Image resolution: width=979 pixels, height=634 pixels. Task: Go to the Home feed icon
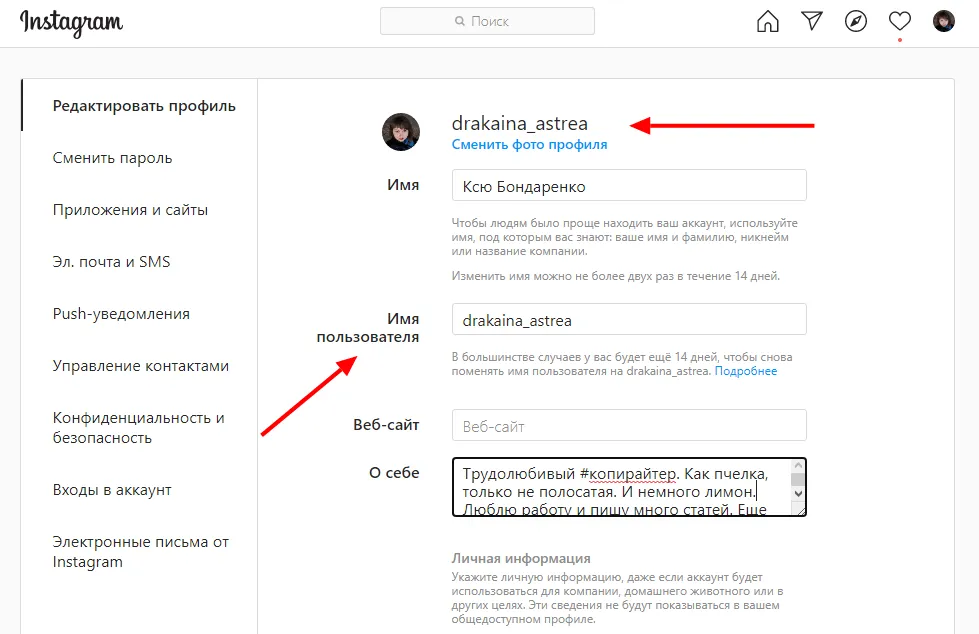pos(767,21)
